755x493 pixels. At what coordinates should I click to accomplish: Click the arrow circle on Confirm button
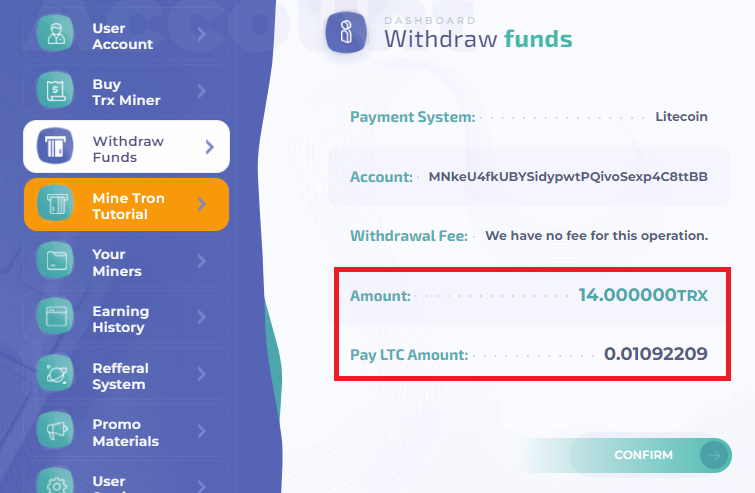[x=713, y=455]
